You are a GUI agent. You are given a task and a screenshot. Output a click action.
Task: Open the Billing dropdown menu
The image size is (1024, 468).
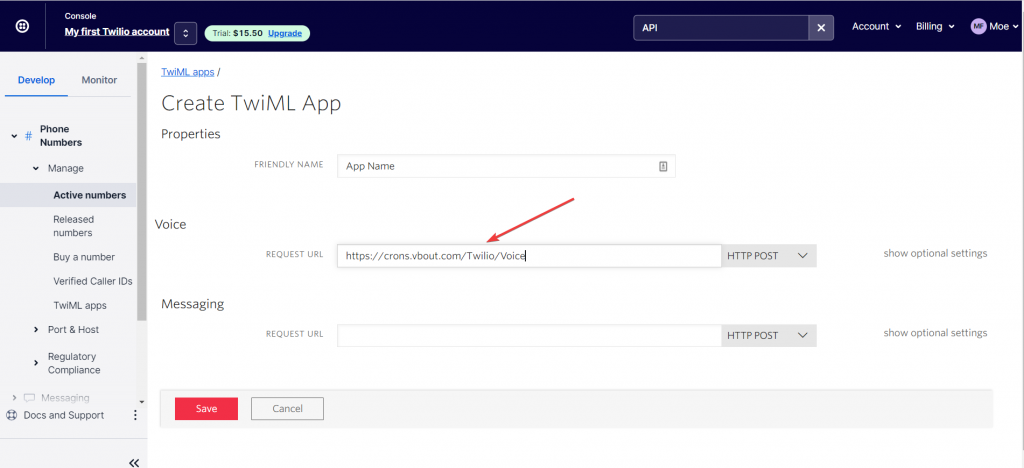[x=935, y=27]
